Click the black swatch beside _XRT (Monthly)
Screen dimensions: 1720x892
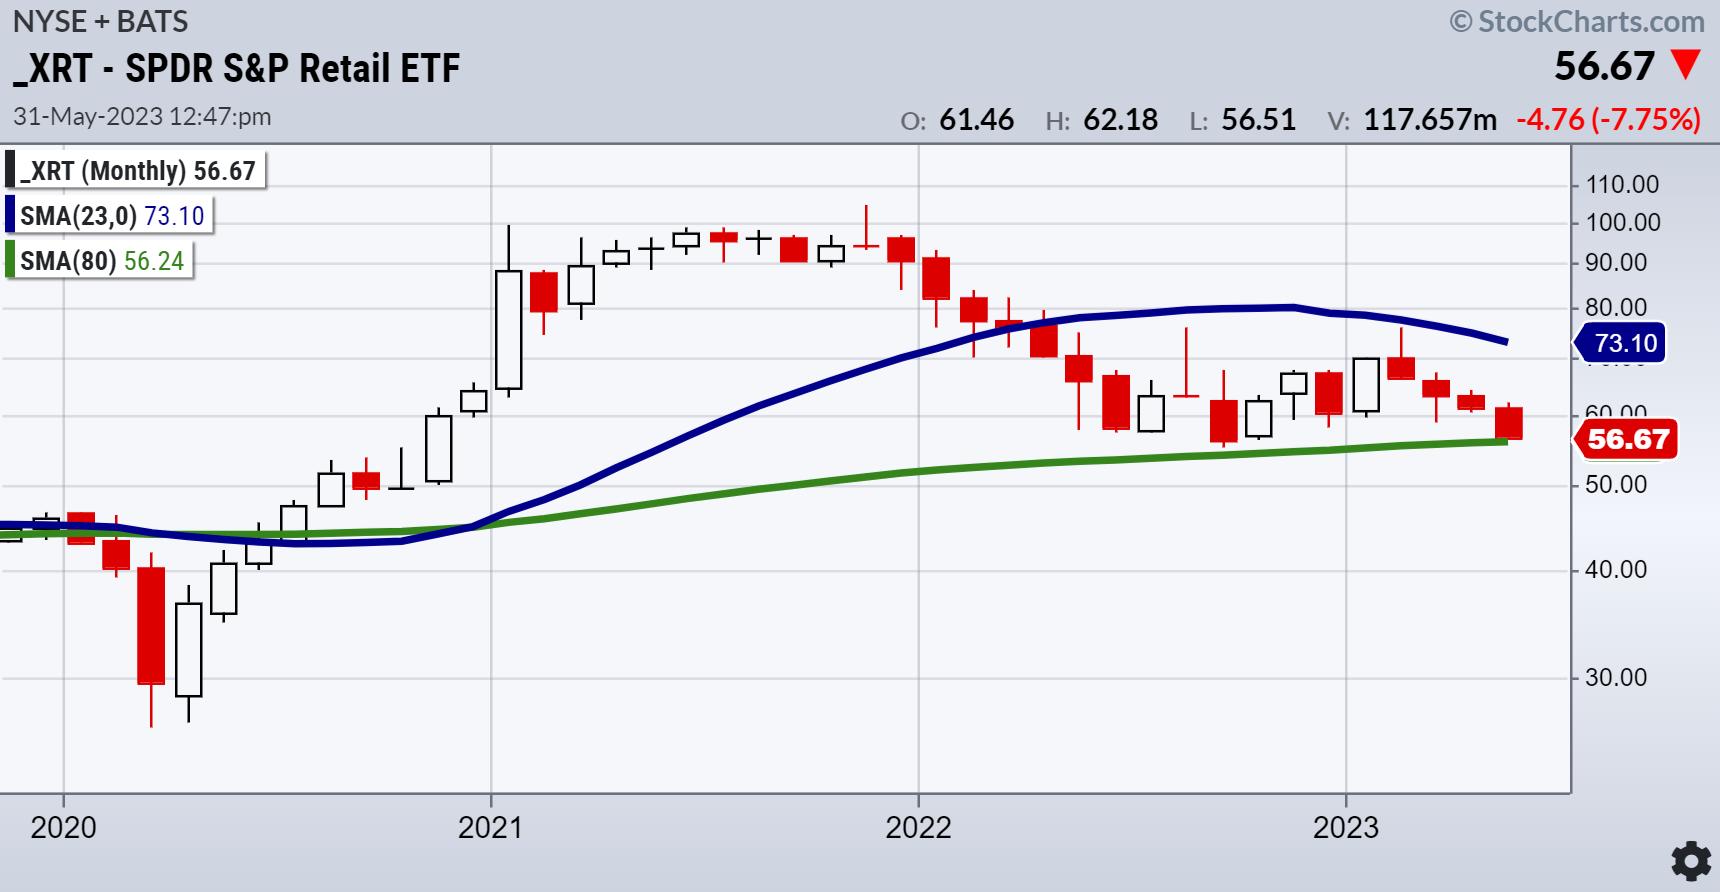click(10, 171)
